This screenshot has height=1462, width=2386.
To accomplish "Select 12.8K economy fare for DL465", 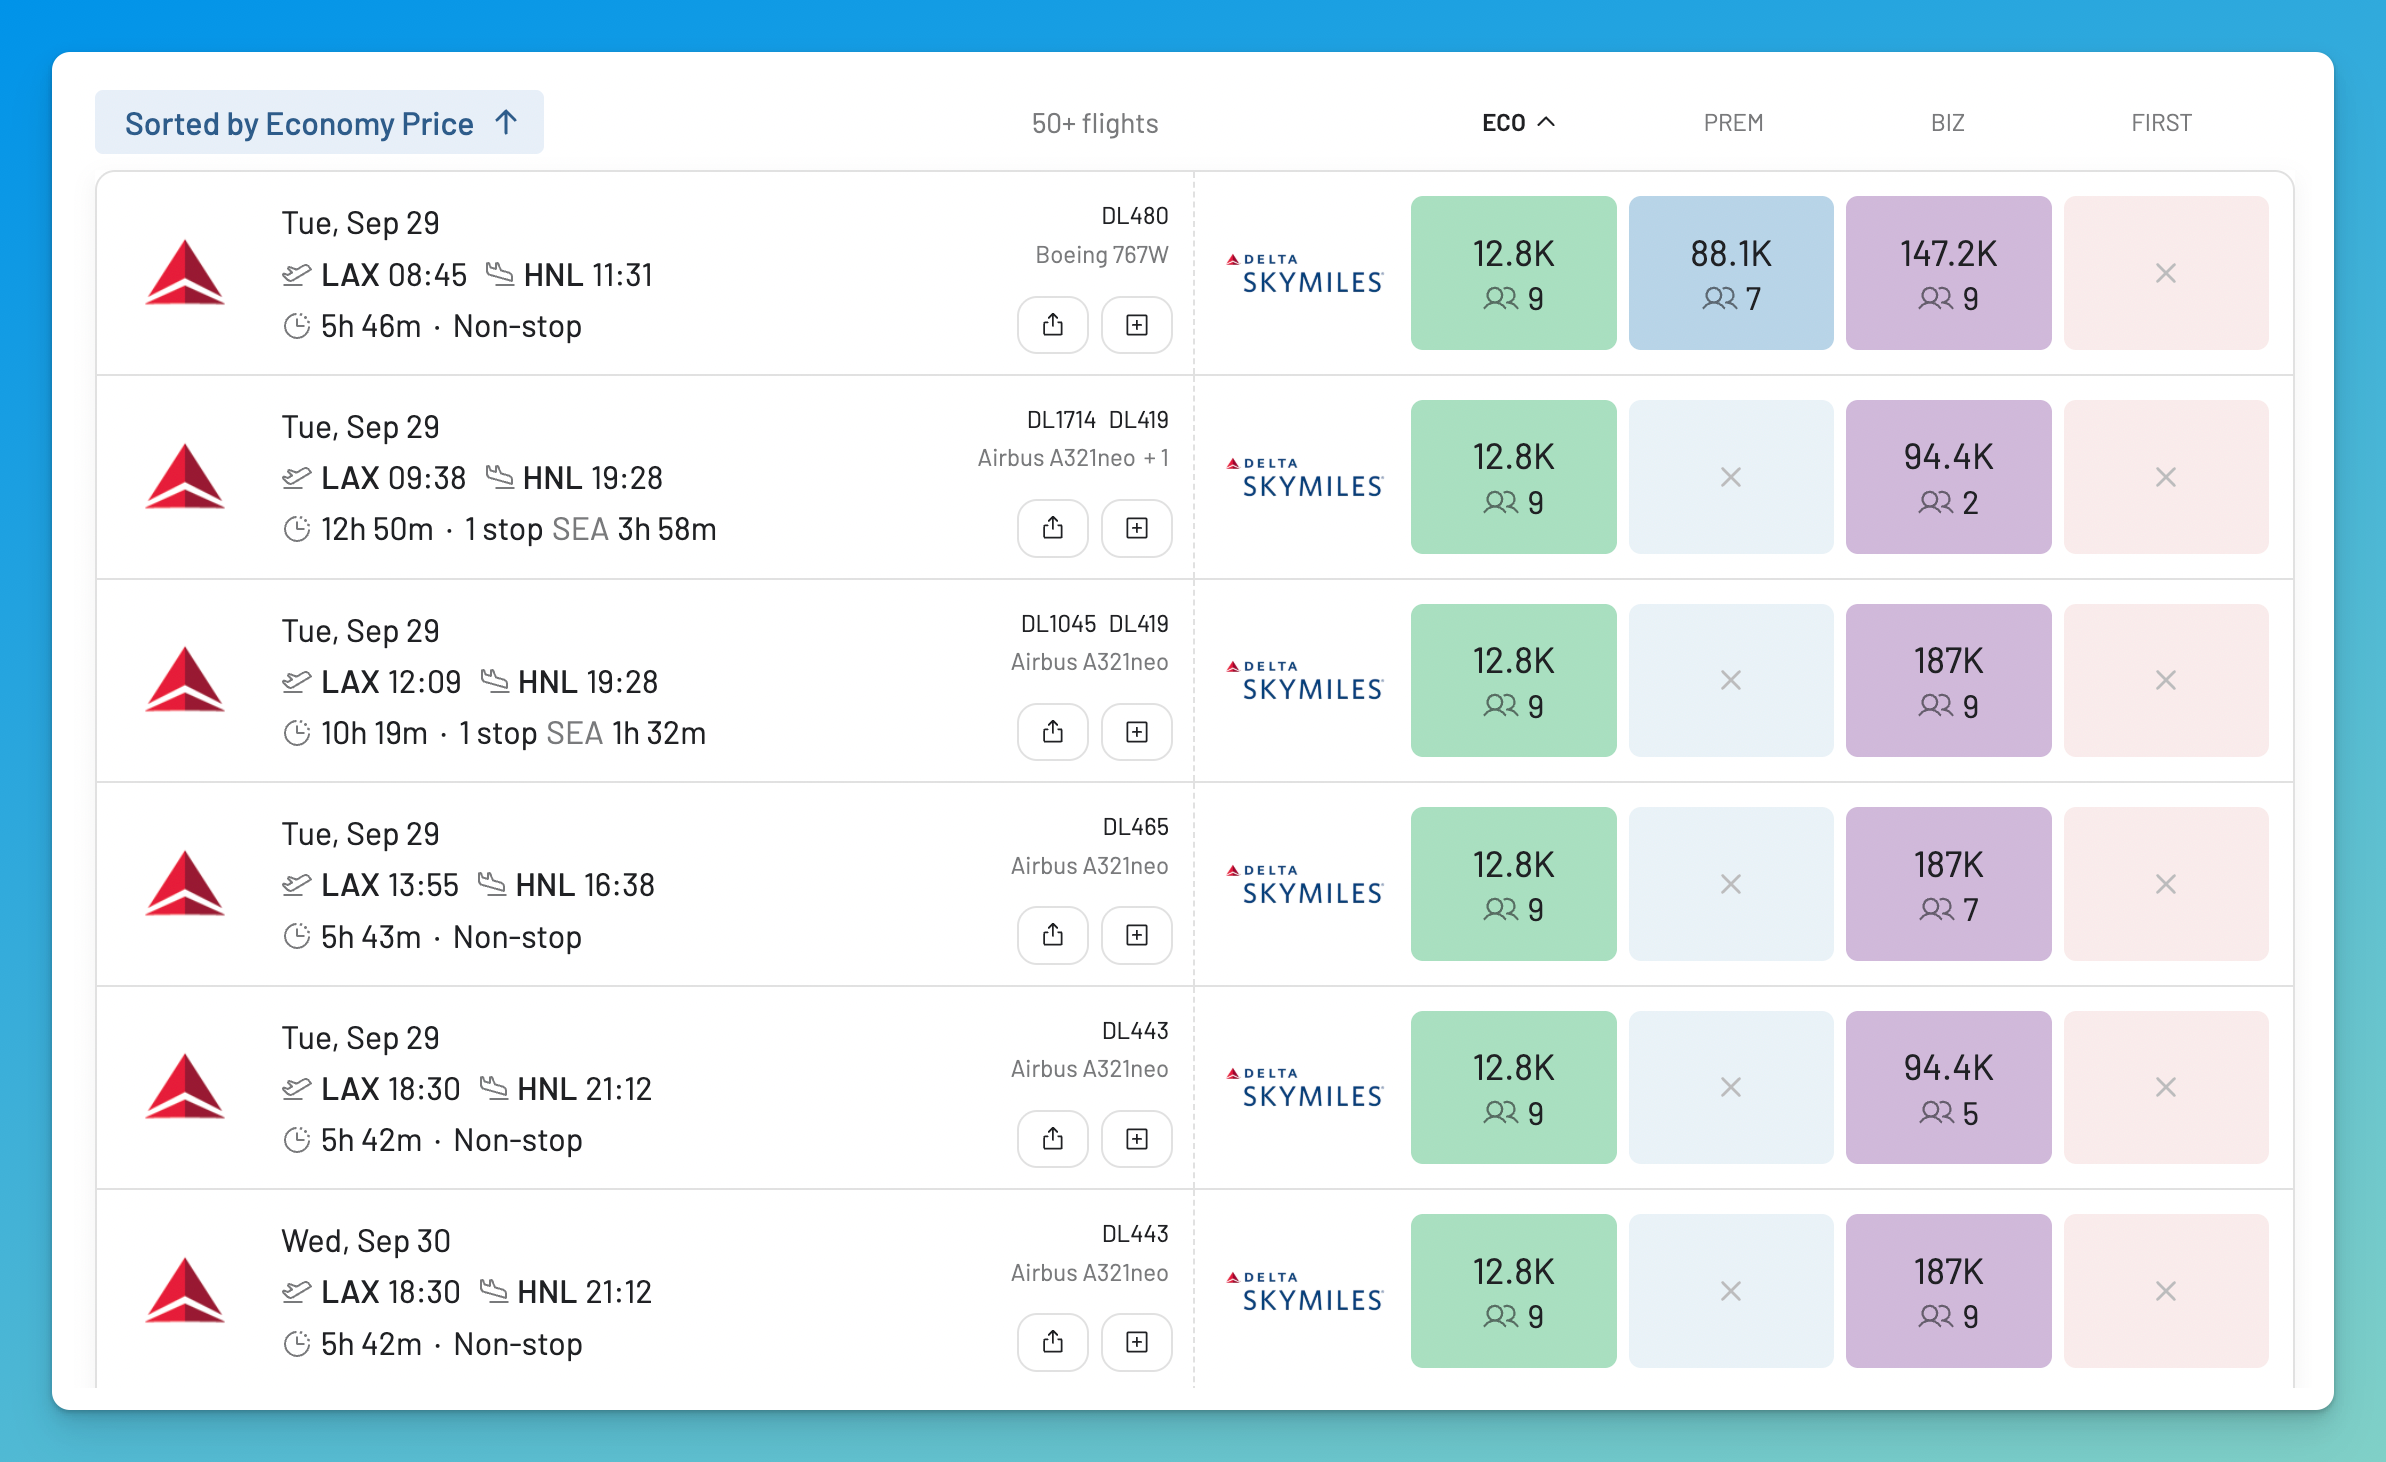I will click(1513, 884).
